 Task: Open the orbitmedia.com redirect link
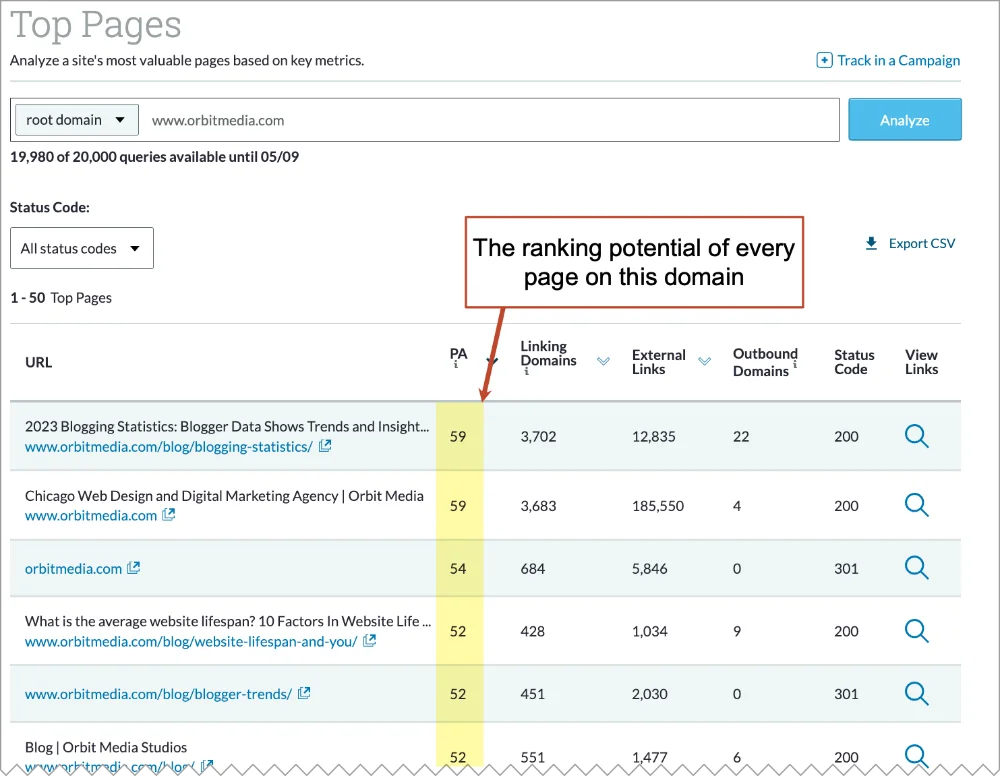point(73,569)
